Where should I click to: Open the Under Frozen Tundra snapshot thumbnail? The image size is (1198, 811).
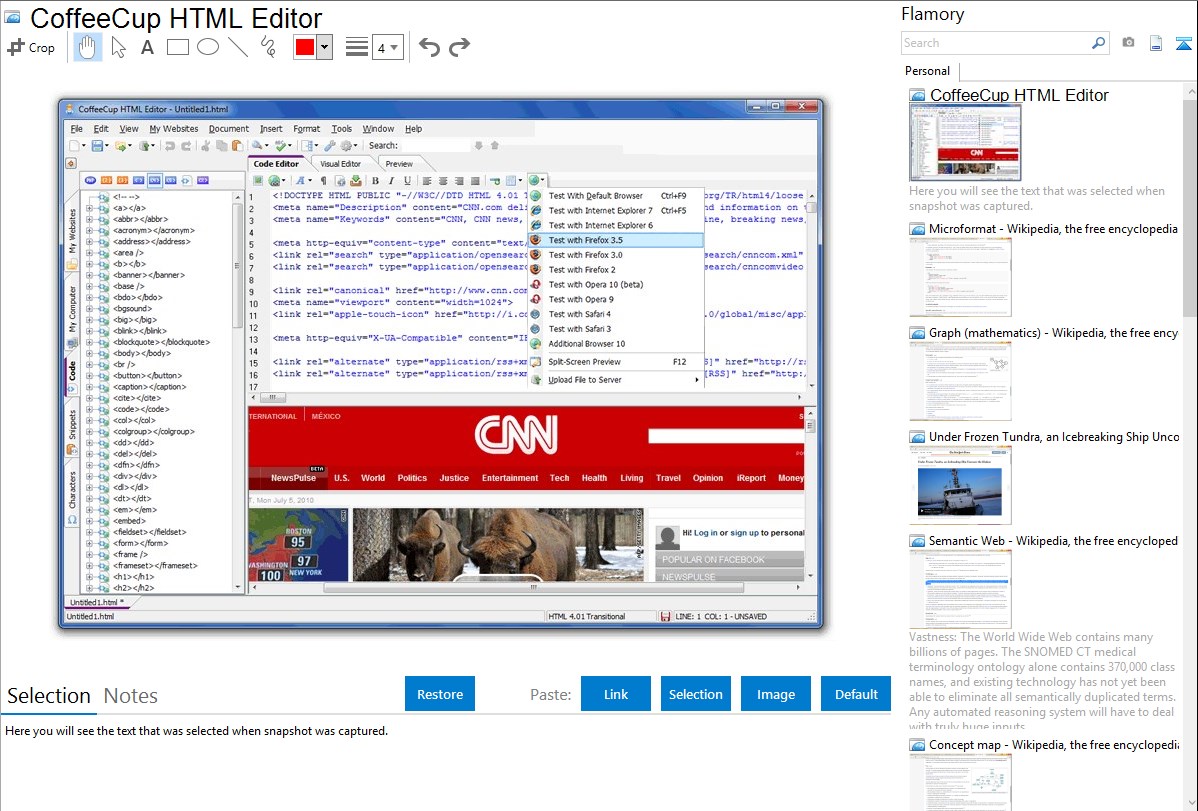[x=960, y=485]
